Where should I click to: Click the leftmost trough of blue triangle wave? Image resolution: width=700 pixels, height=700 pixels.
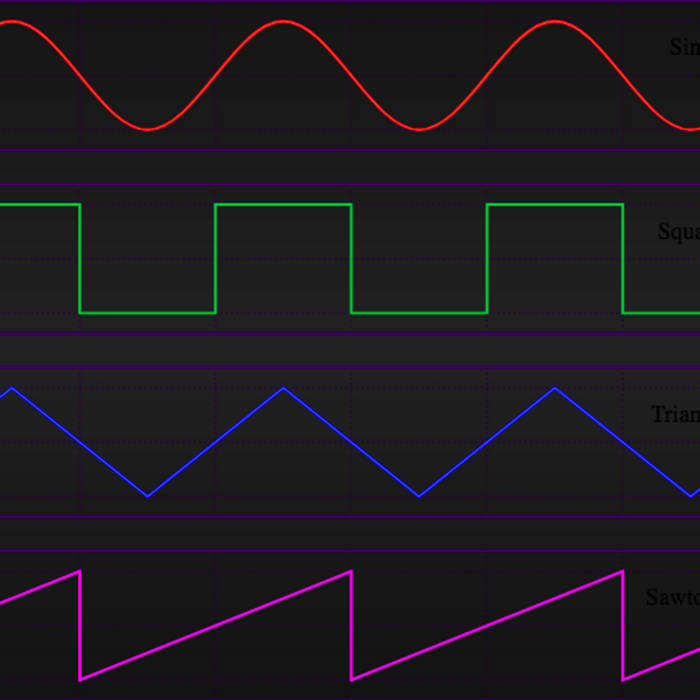(148, 495)
